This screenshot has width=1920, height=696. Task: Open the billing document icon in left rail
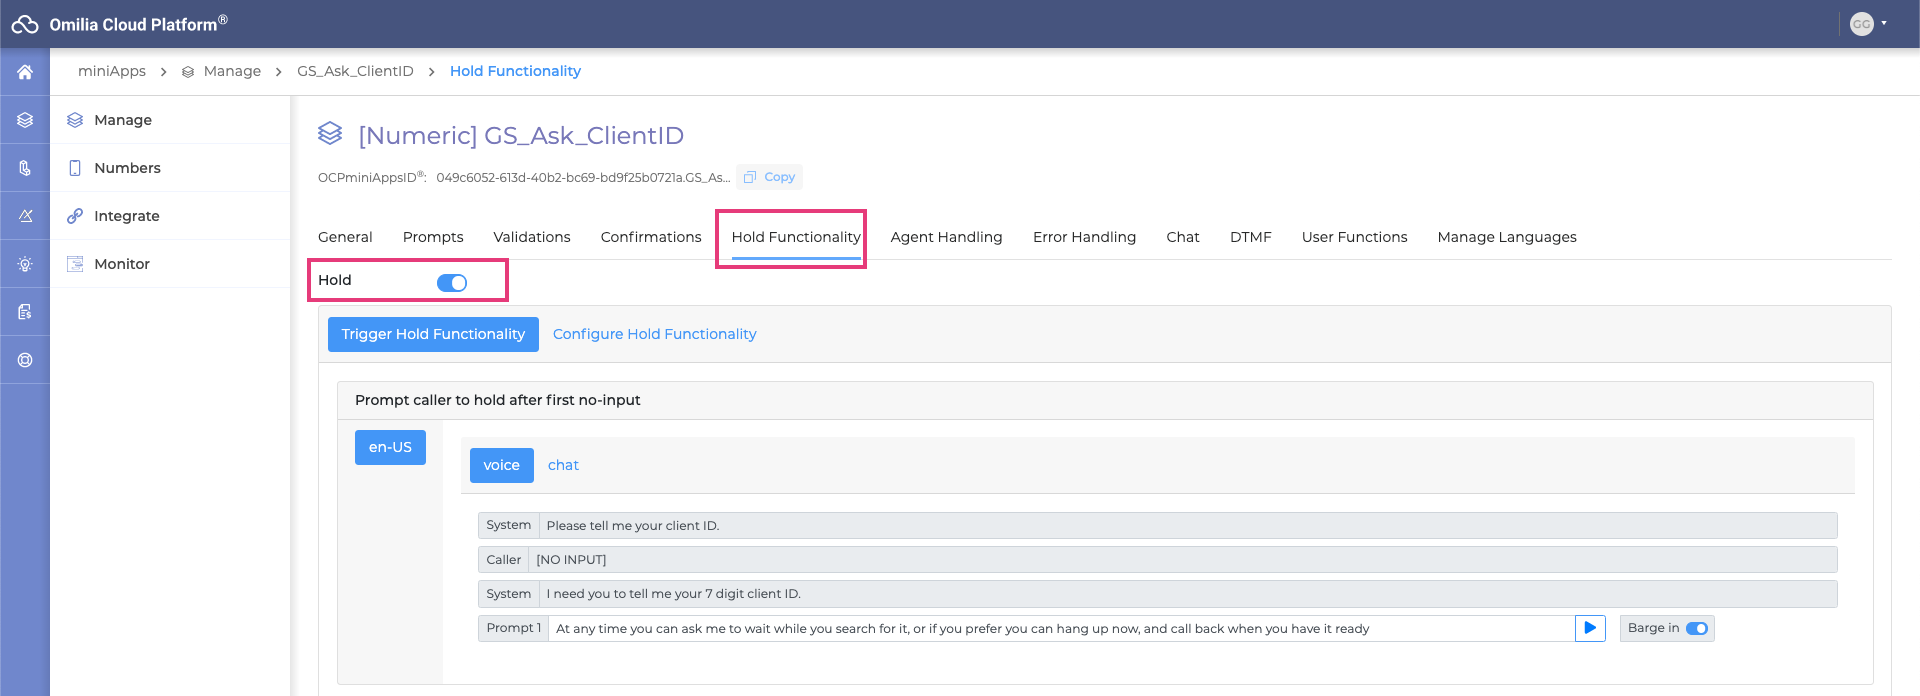coord(25,312)
